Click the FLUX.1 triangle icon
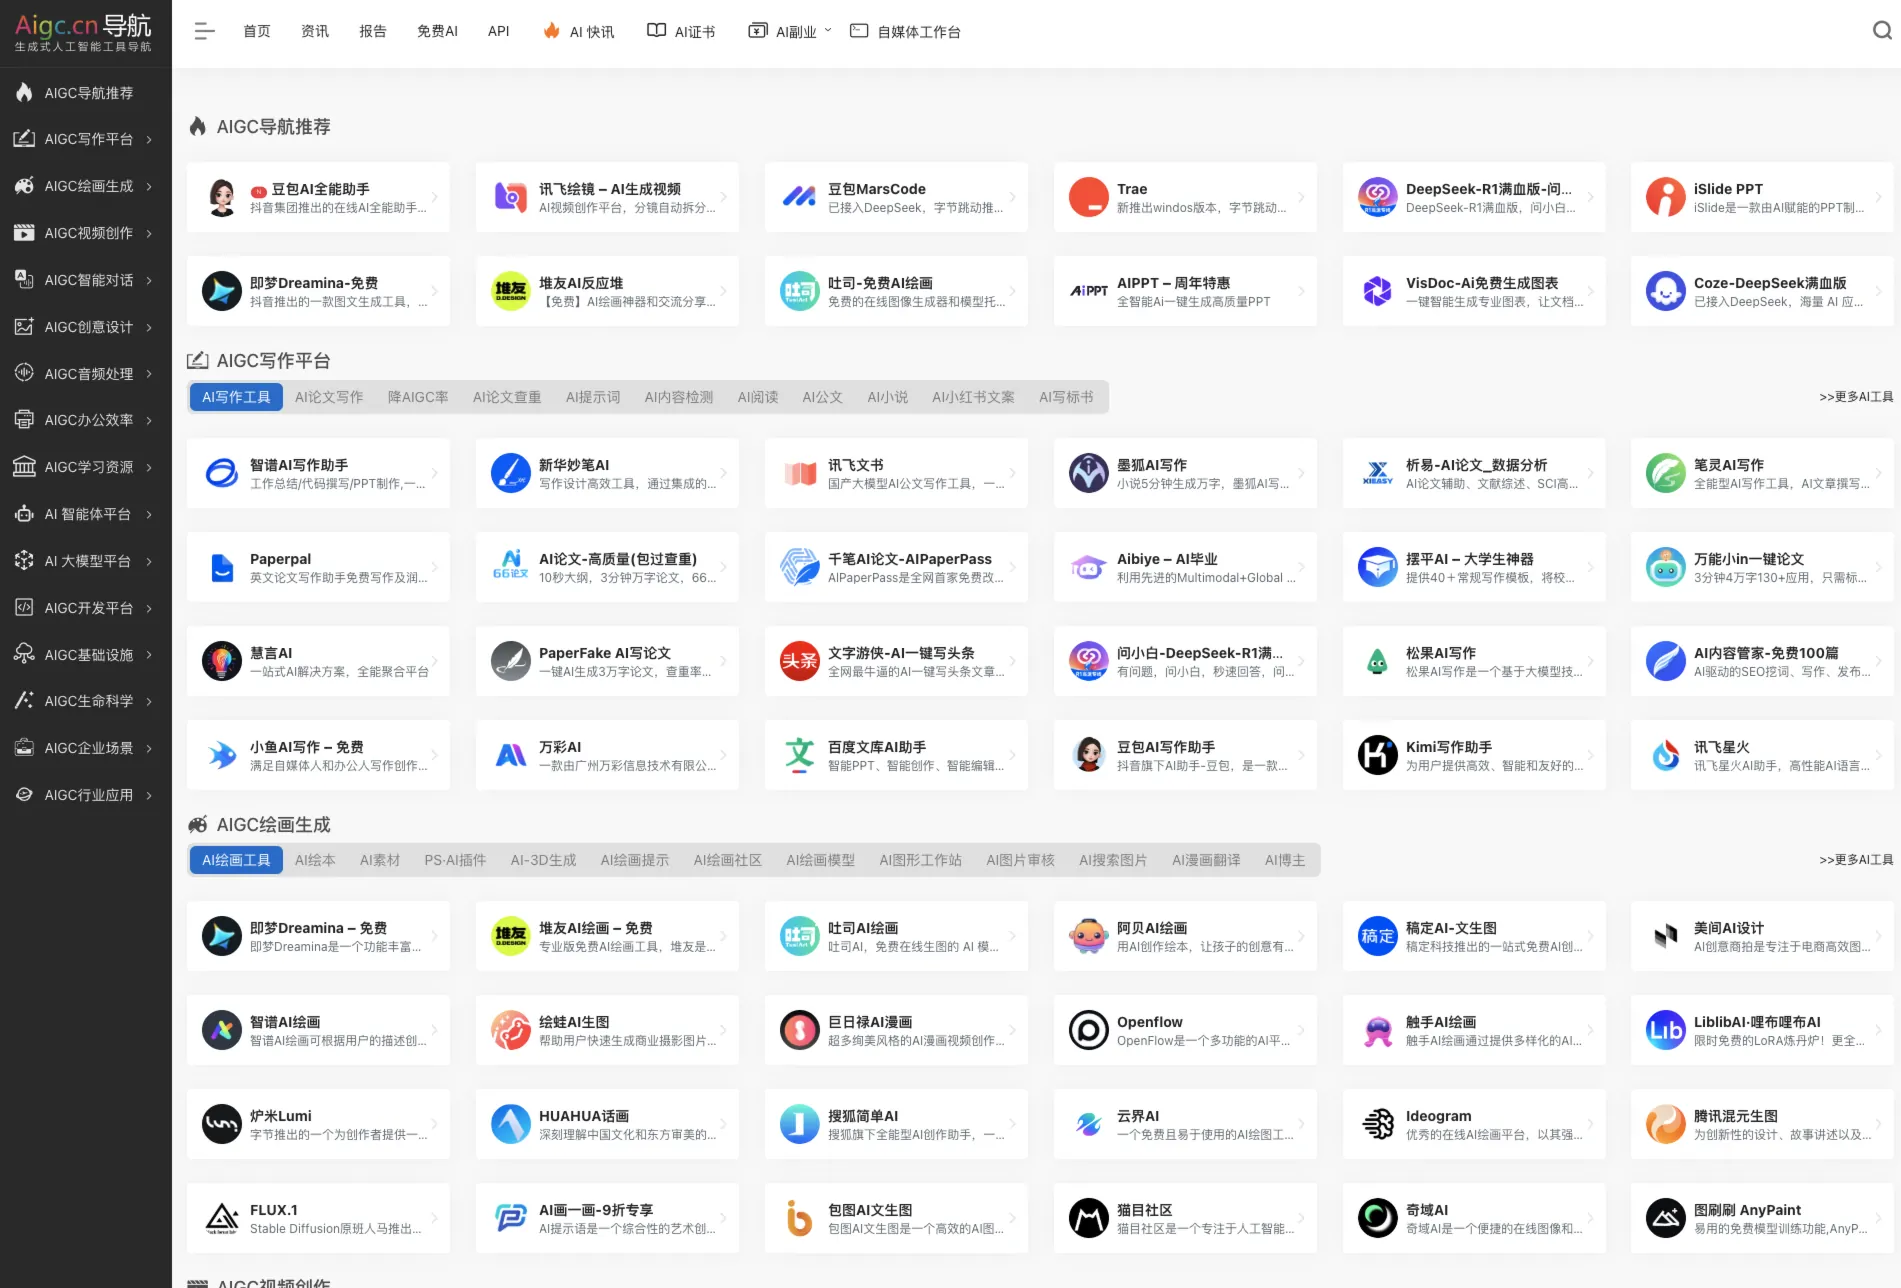1901x1288 pixels. (222, 1218)
